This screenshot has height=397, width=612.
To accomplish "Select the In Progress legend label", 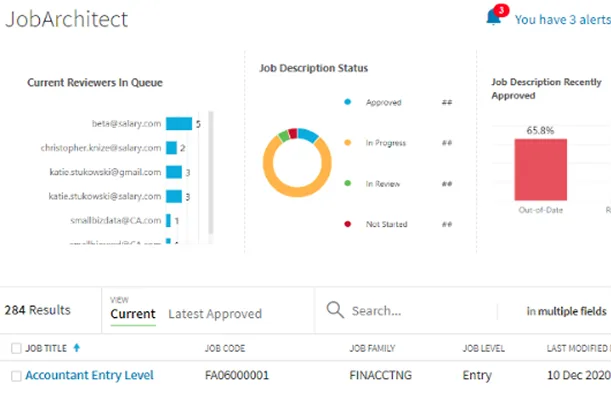I will click(x=386, y=143).
